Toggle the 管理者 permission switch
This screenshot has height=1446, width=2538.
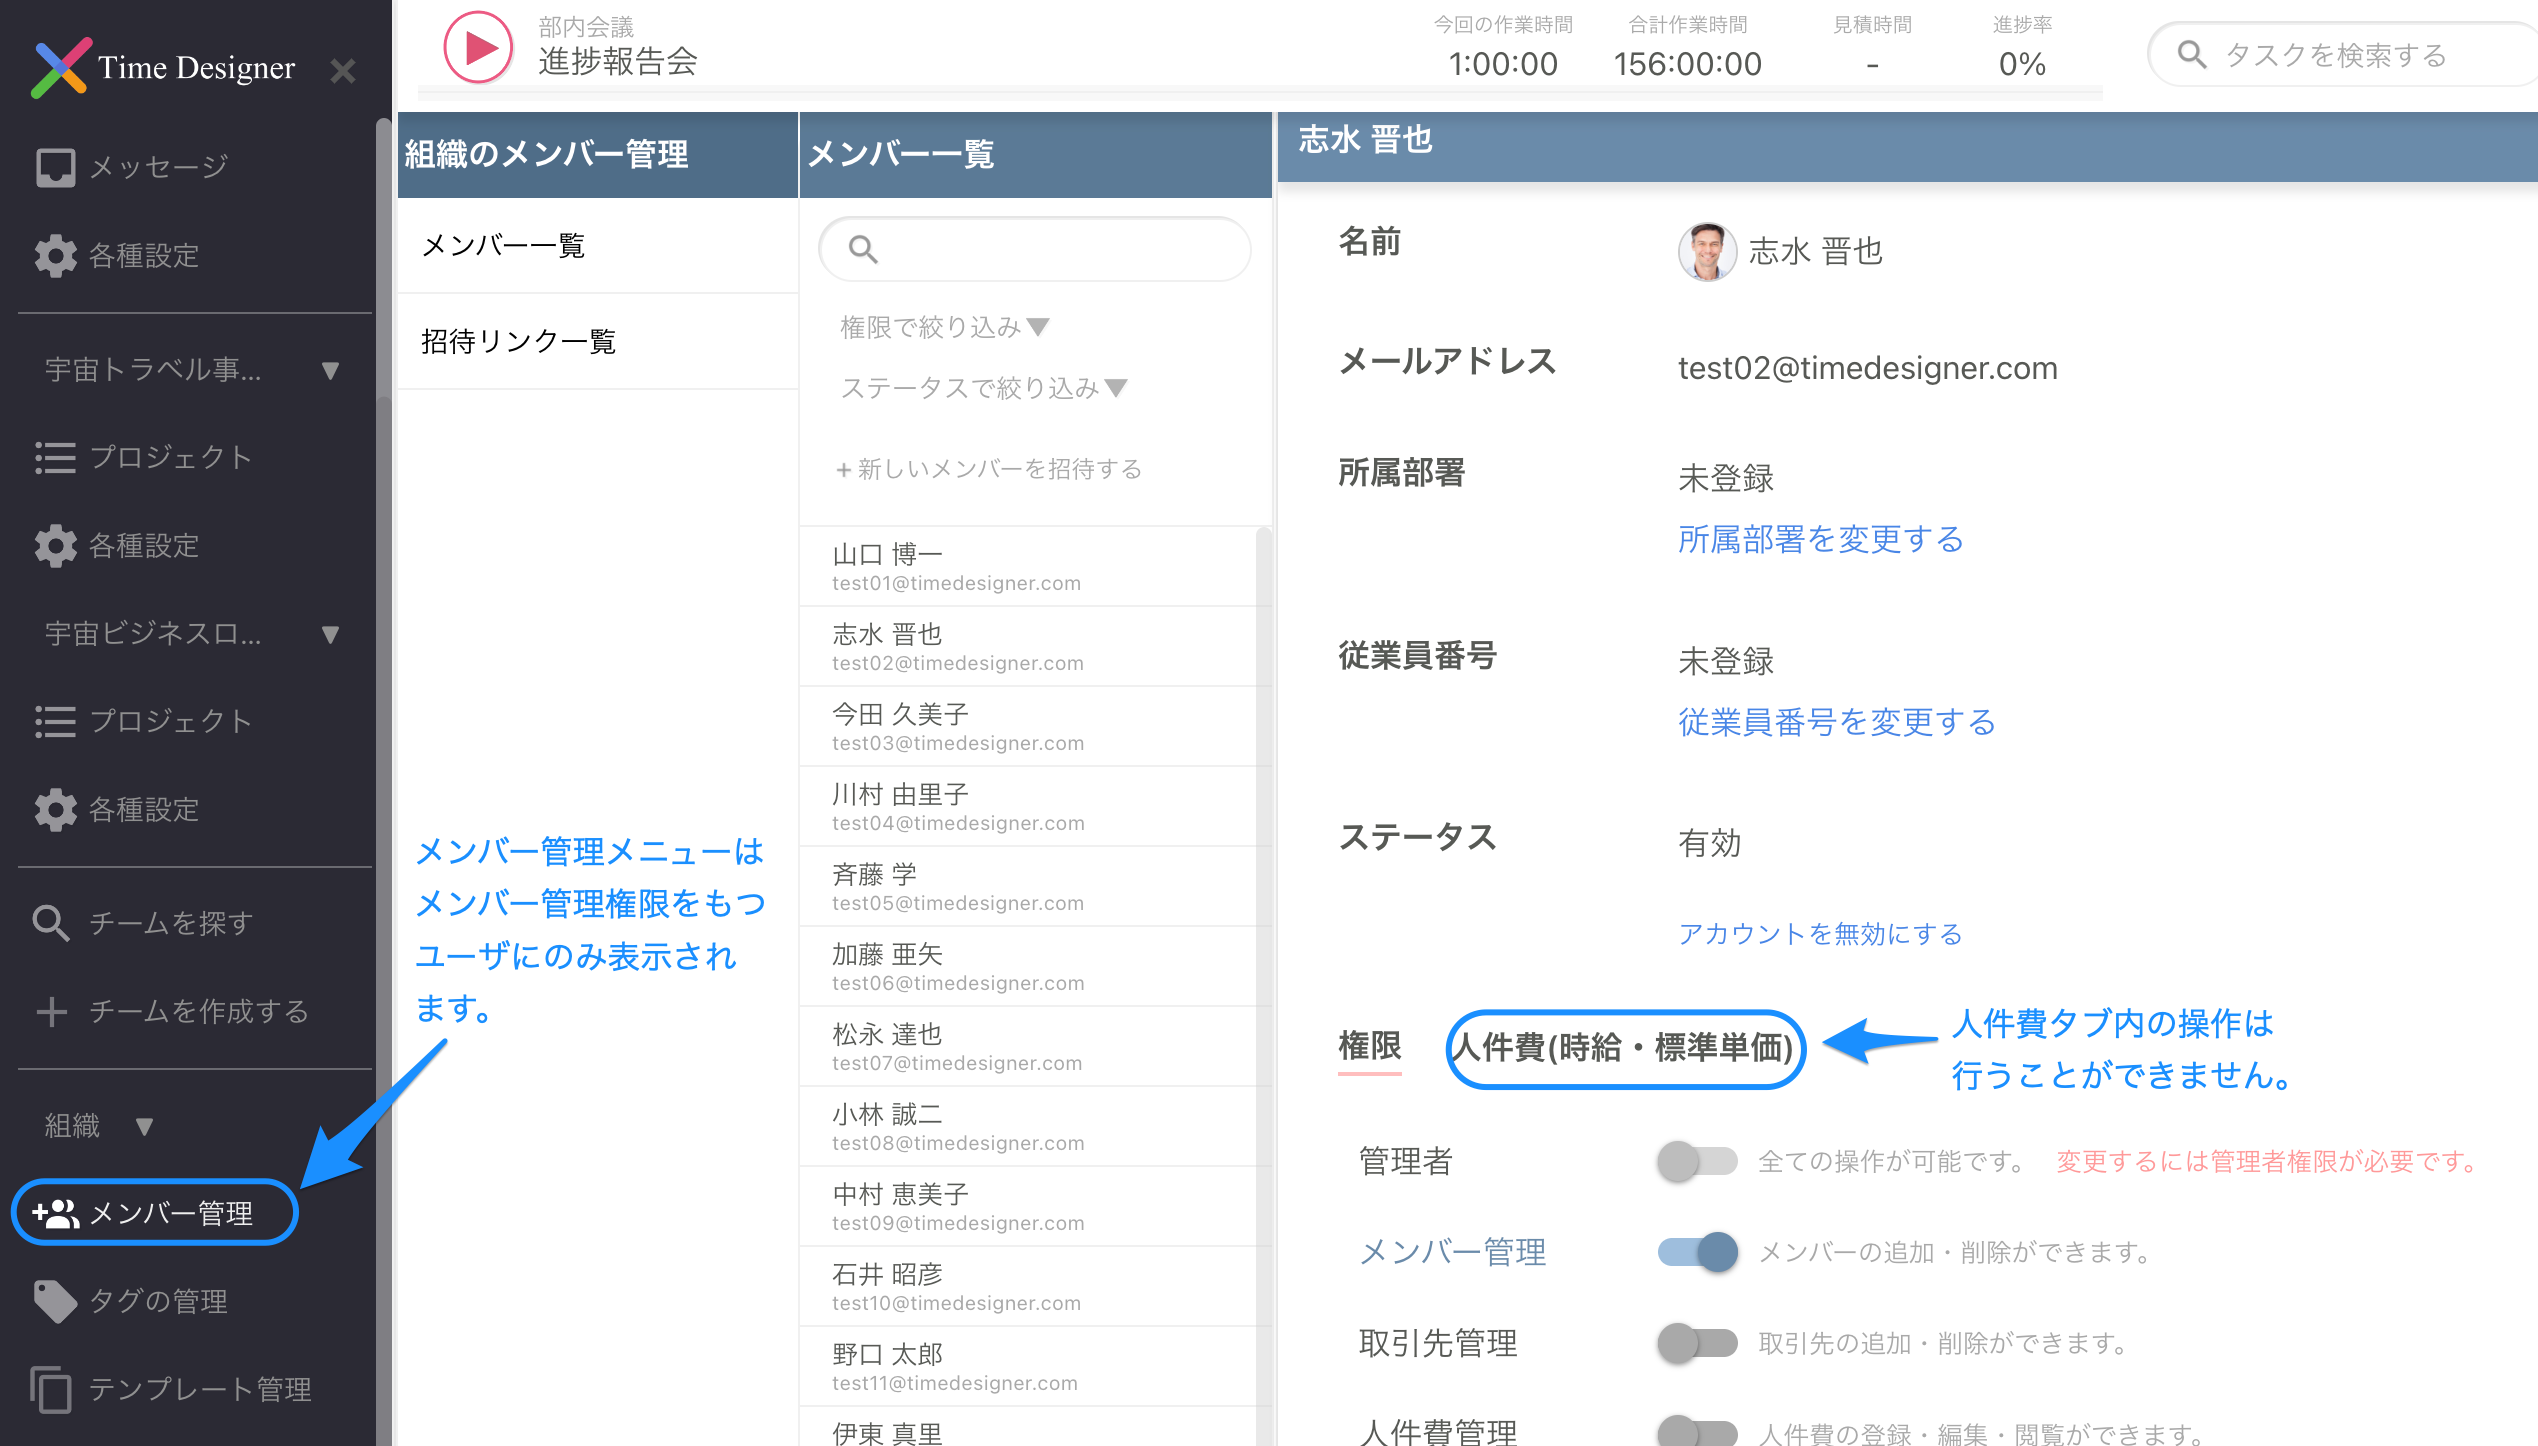coord(1697,1161)
